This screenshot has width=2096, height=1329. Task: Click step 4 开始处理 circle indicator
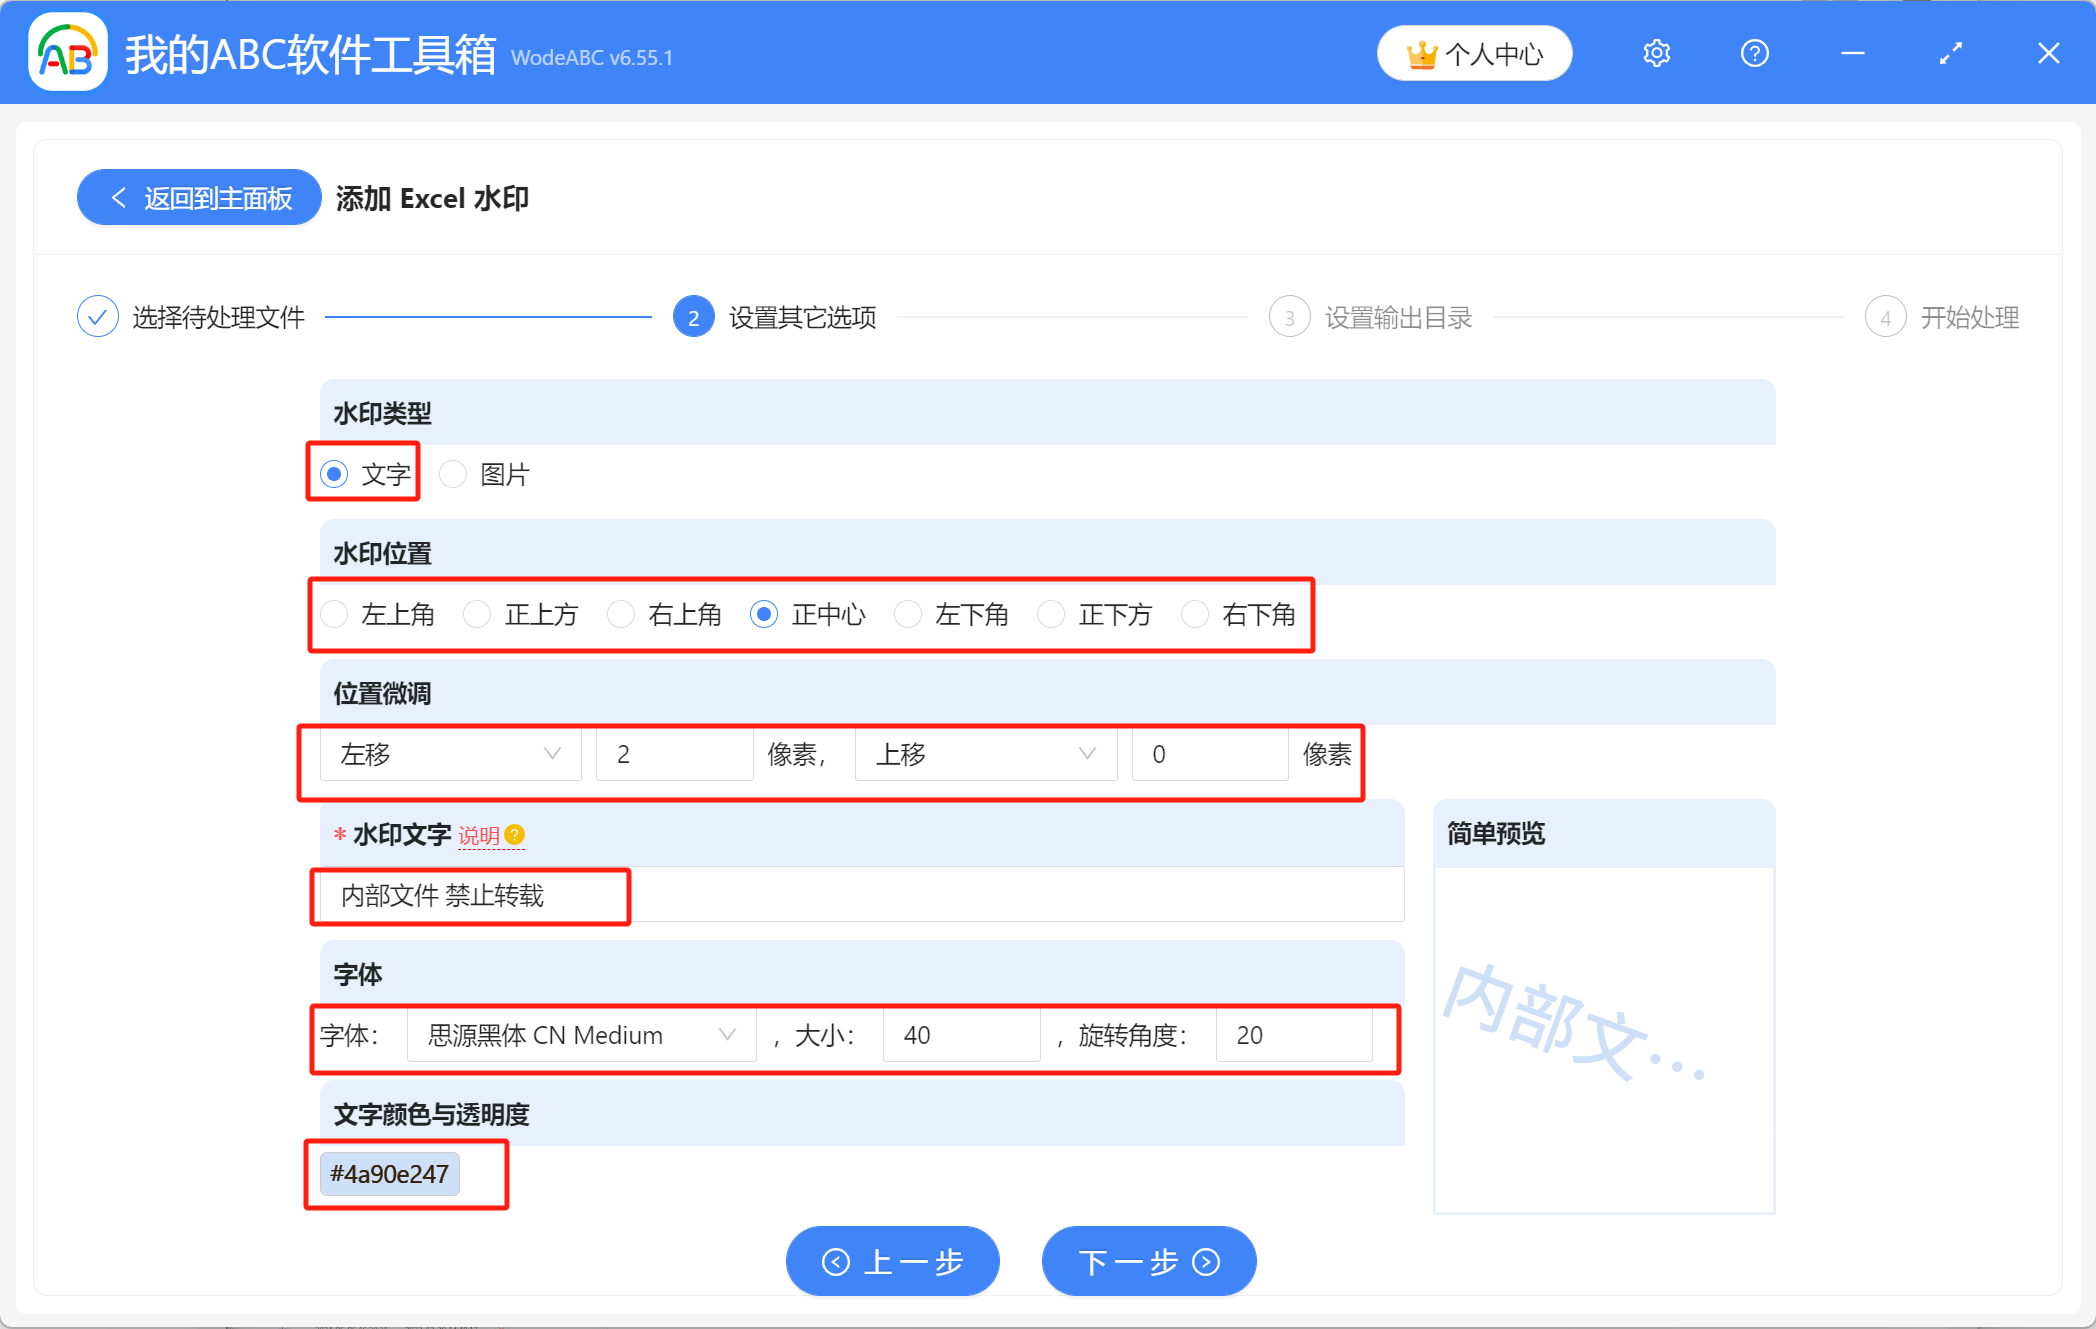1886,316
